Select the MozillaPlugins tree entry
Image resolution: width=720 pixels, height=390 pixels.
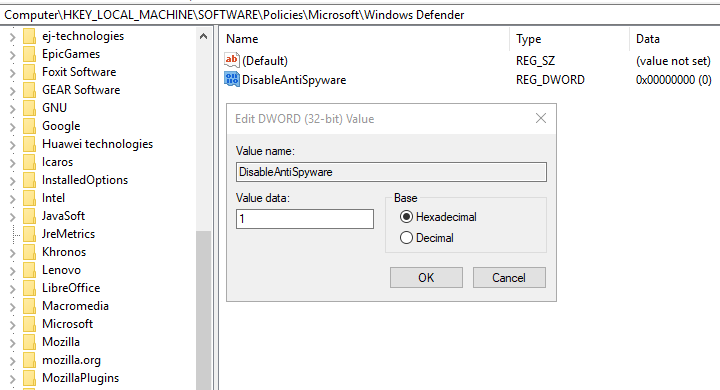(80, 378)
